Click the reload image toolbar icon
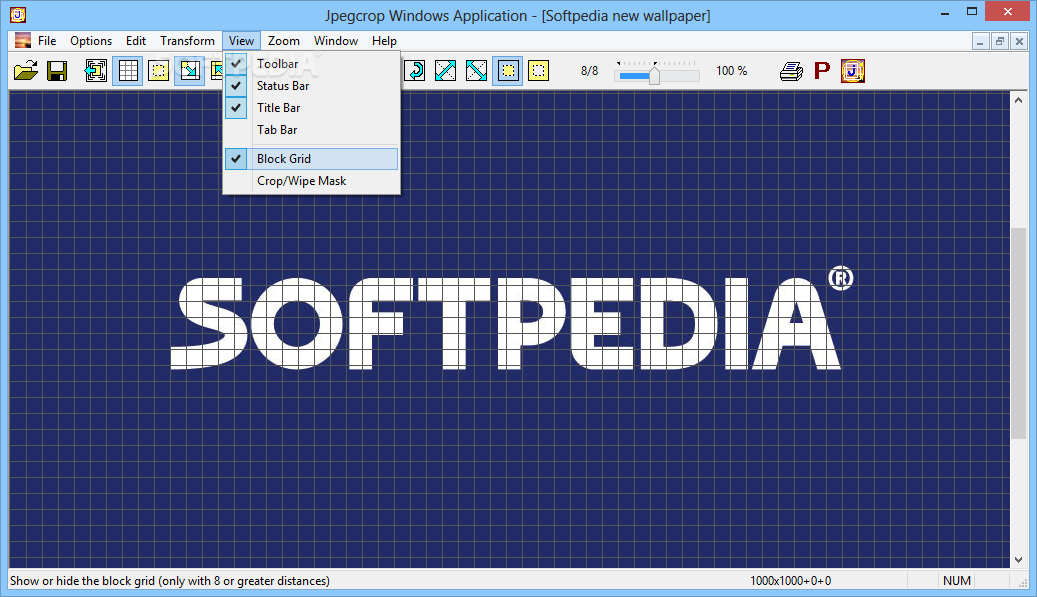The width and height of the screenshot is (1037, 597). click(96, 71)
